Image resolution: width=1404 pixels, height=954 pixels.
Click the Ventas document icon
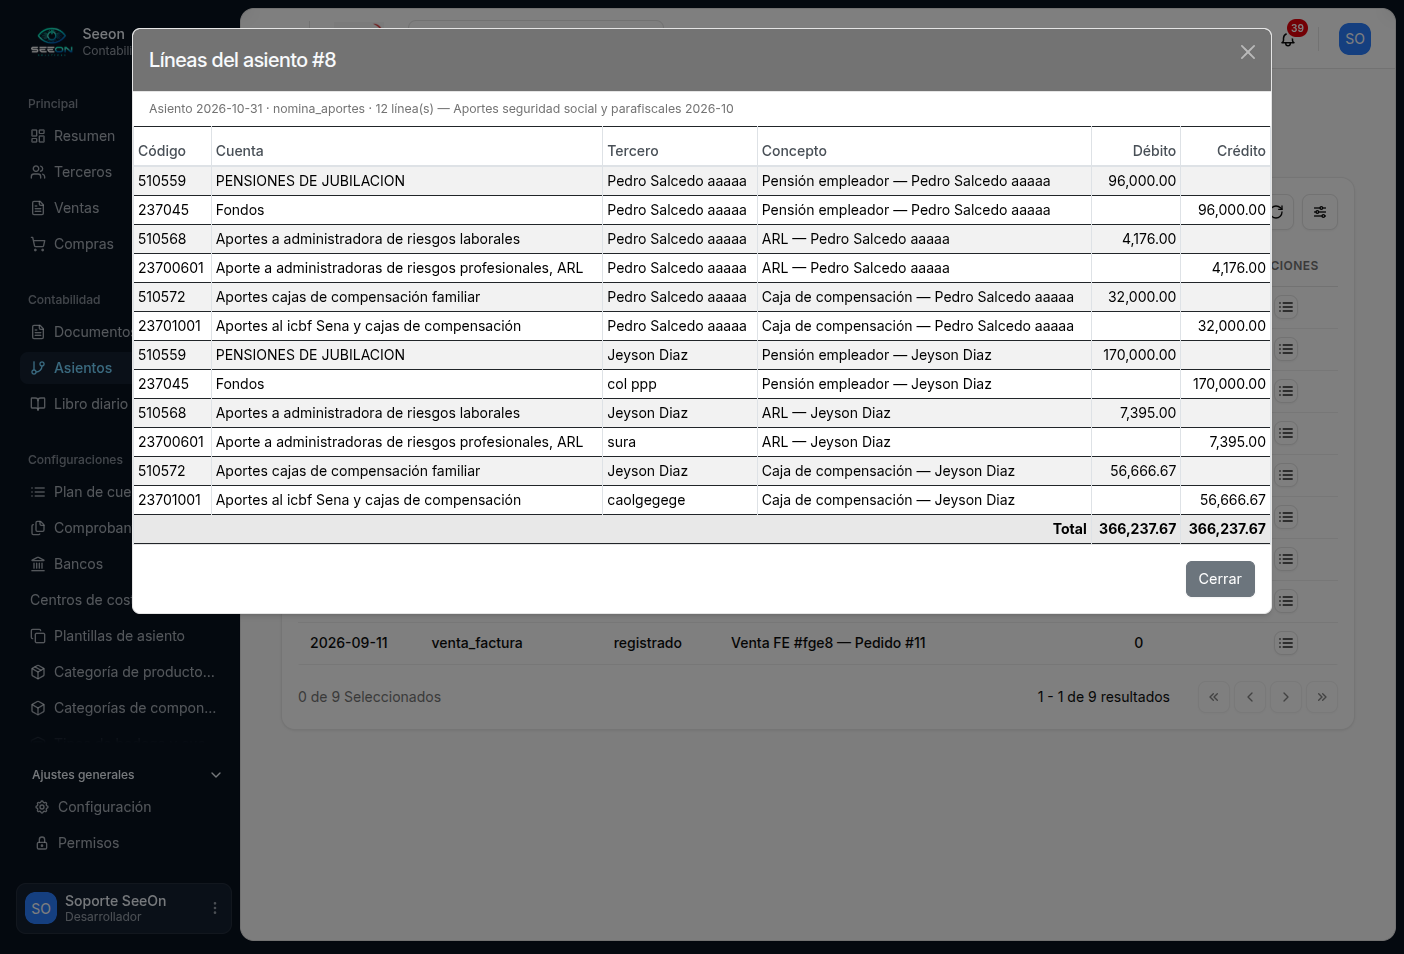coord(38,208)
